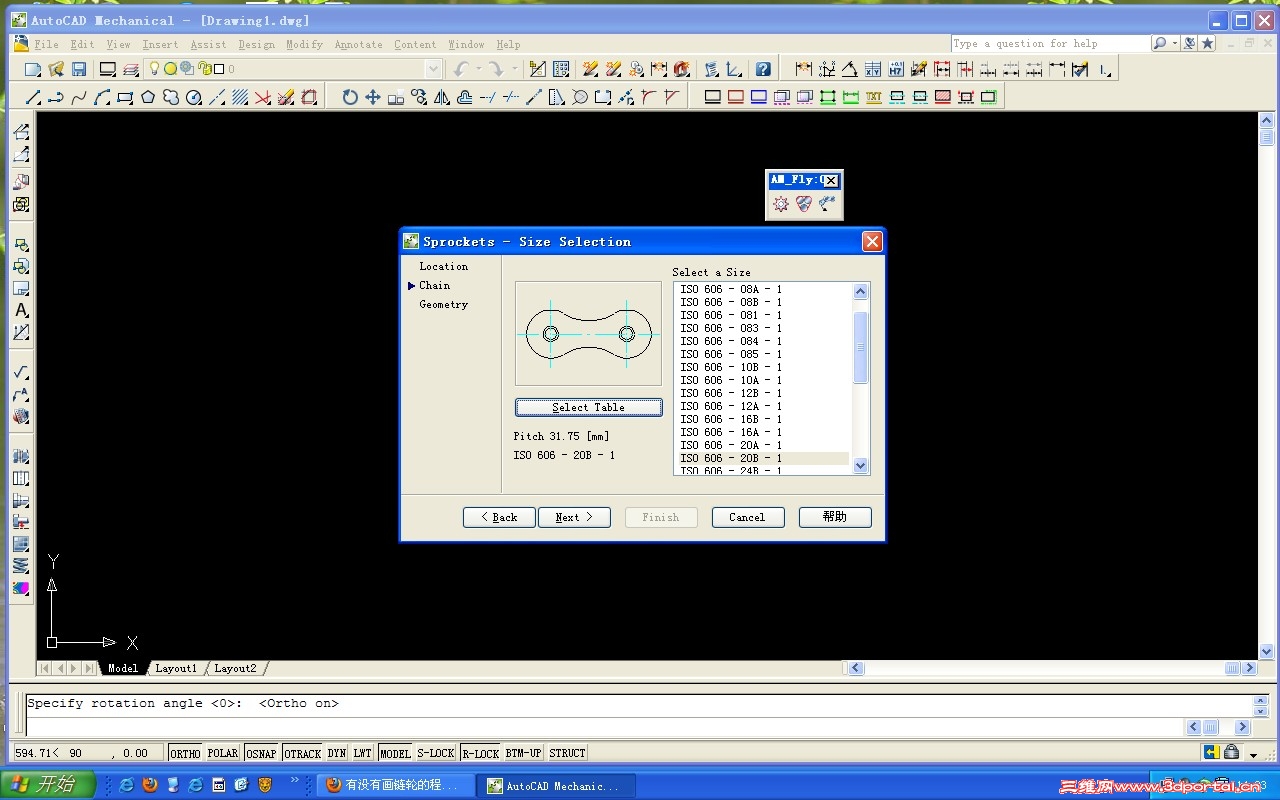This screenshot has width=1280, height=800.
Task: Click Cancel in the Sprockets dialog
Action: pyautogui.click(x=747, y=517)
